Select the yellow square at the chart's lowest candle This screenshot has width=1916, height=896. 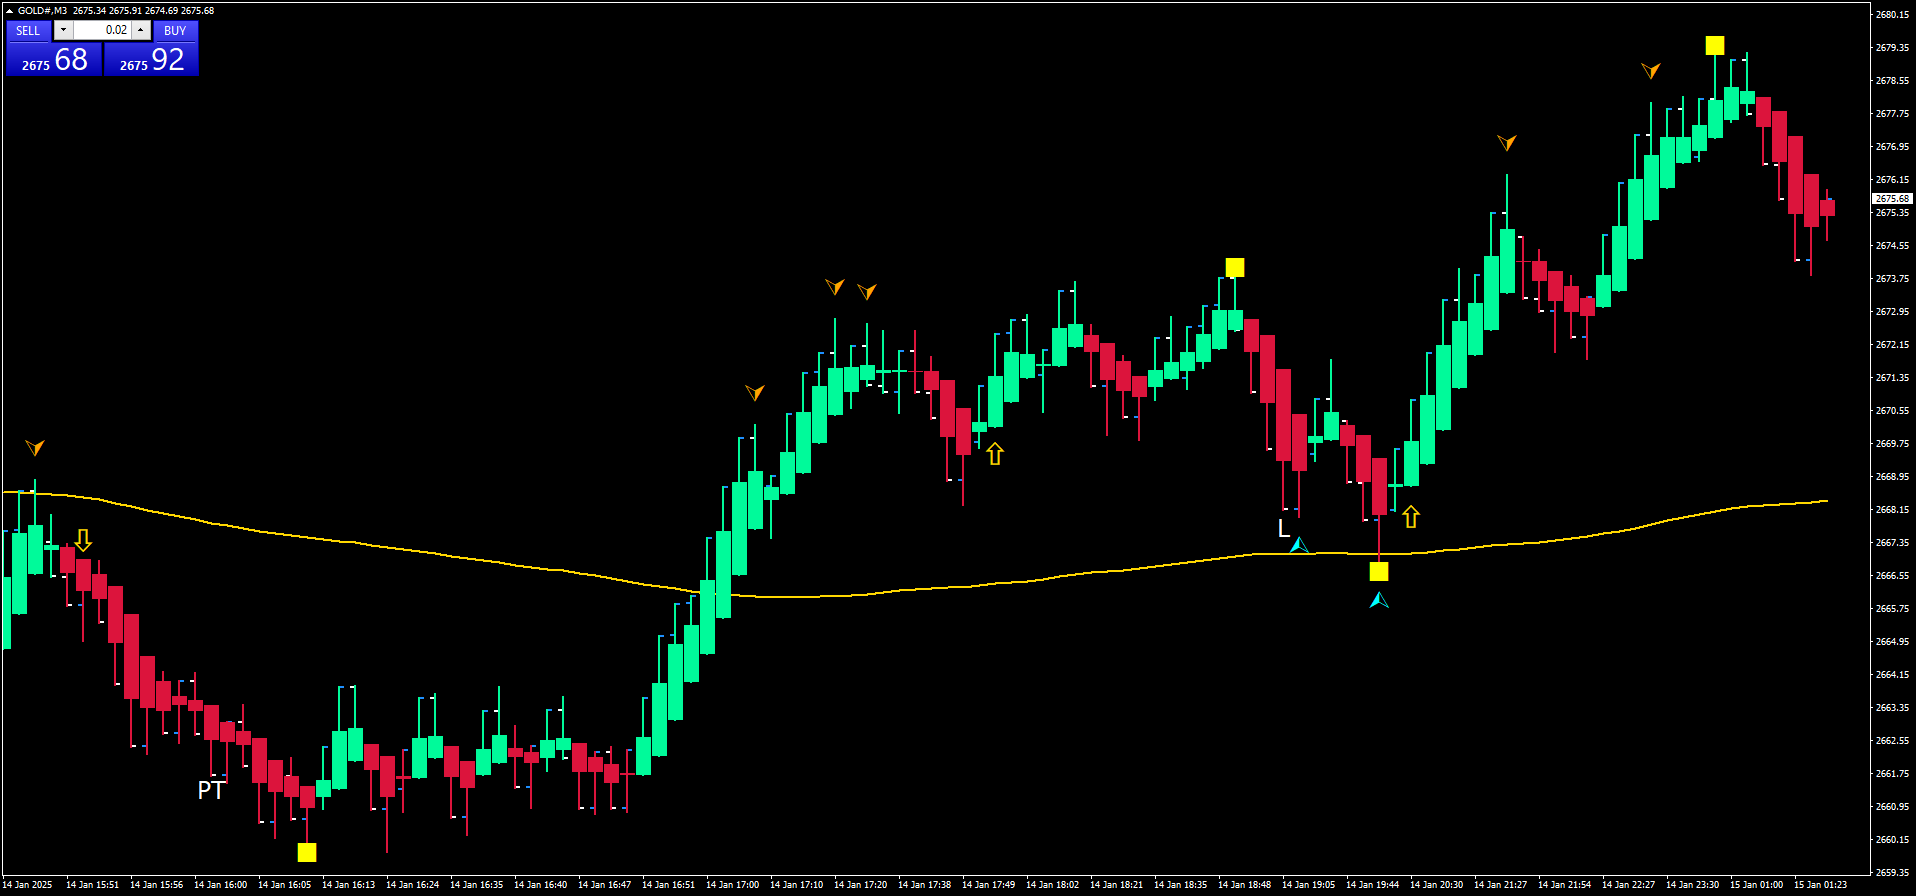tap(307, 852)
